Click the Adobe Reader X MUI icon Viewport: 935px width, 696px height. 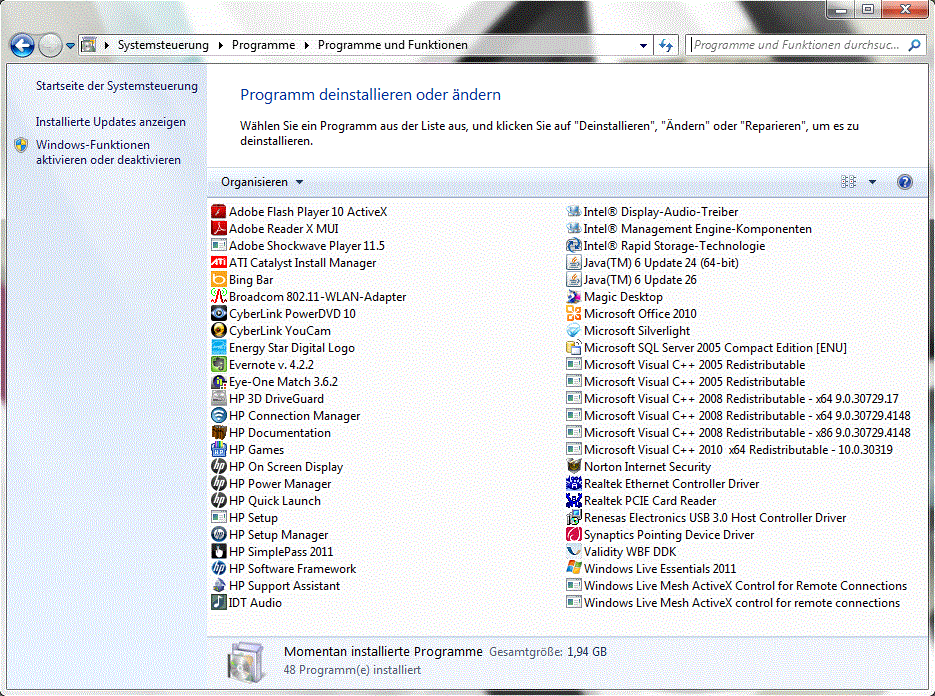point(219,228)
